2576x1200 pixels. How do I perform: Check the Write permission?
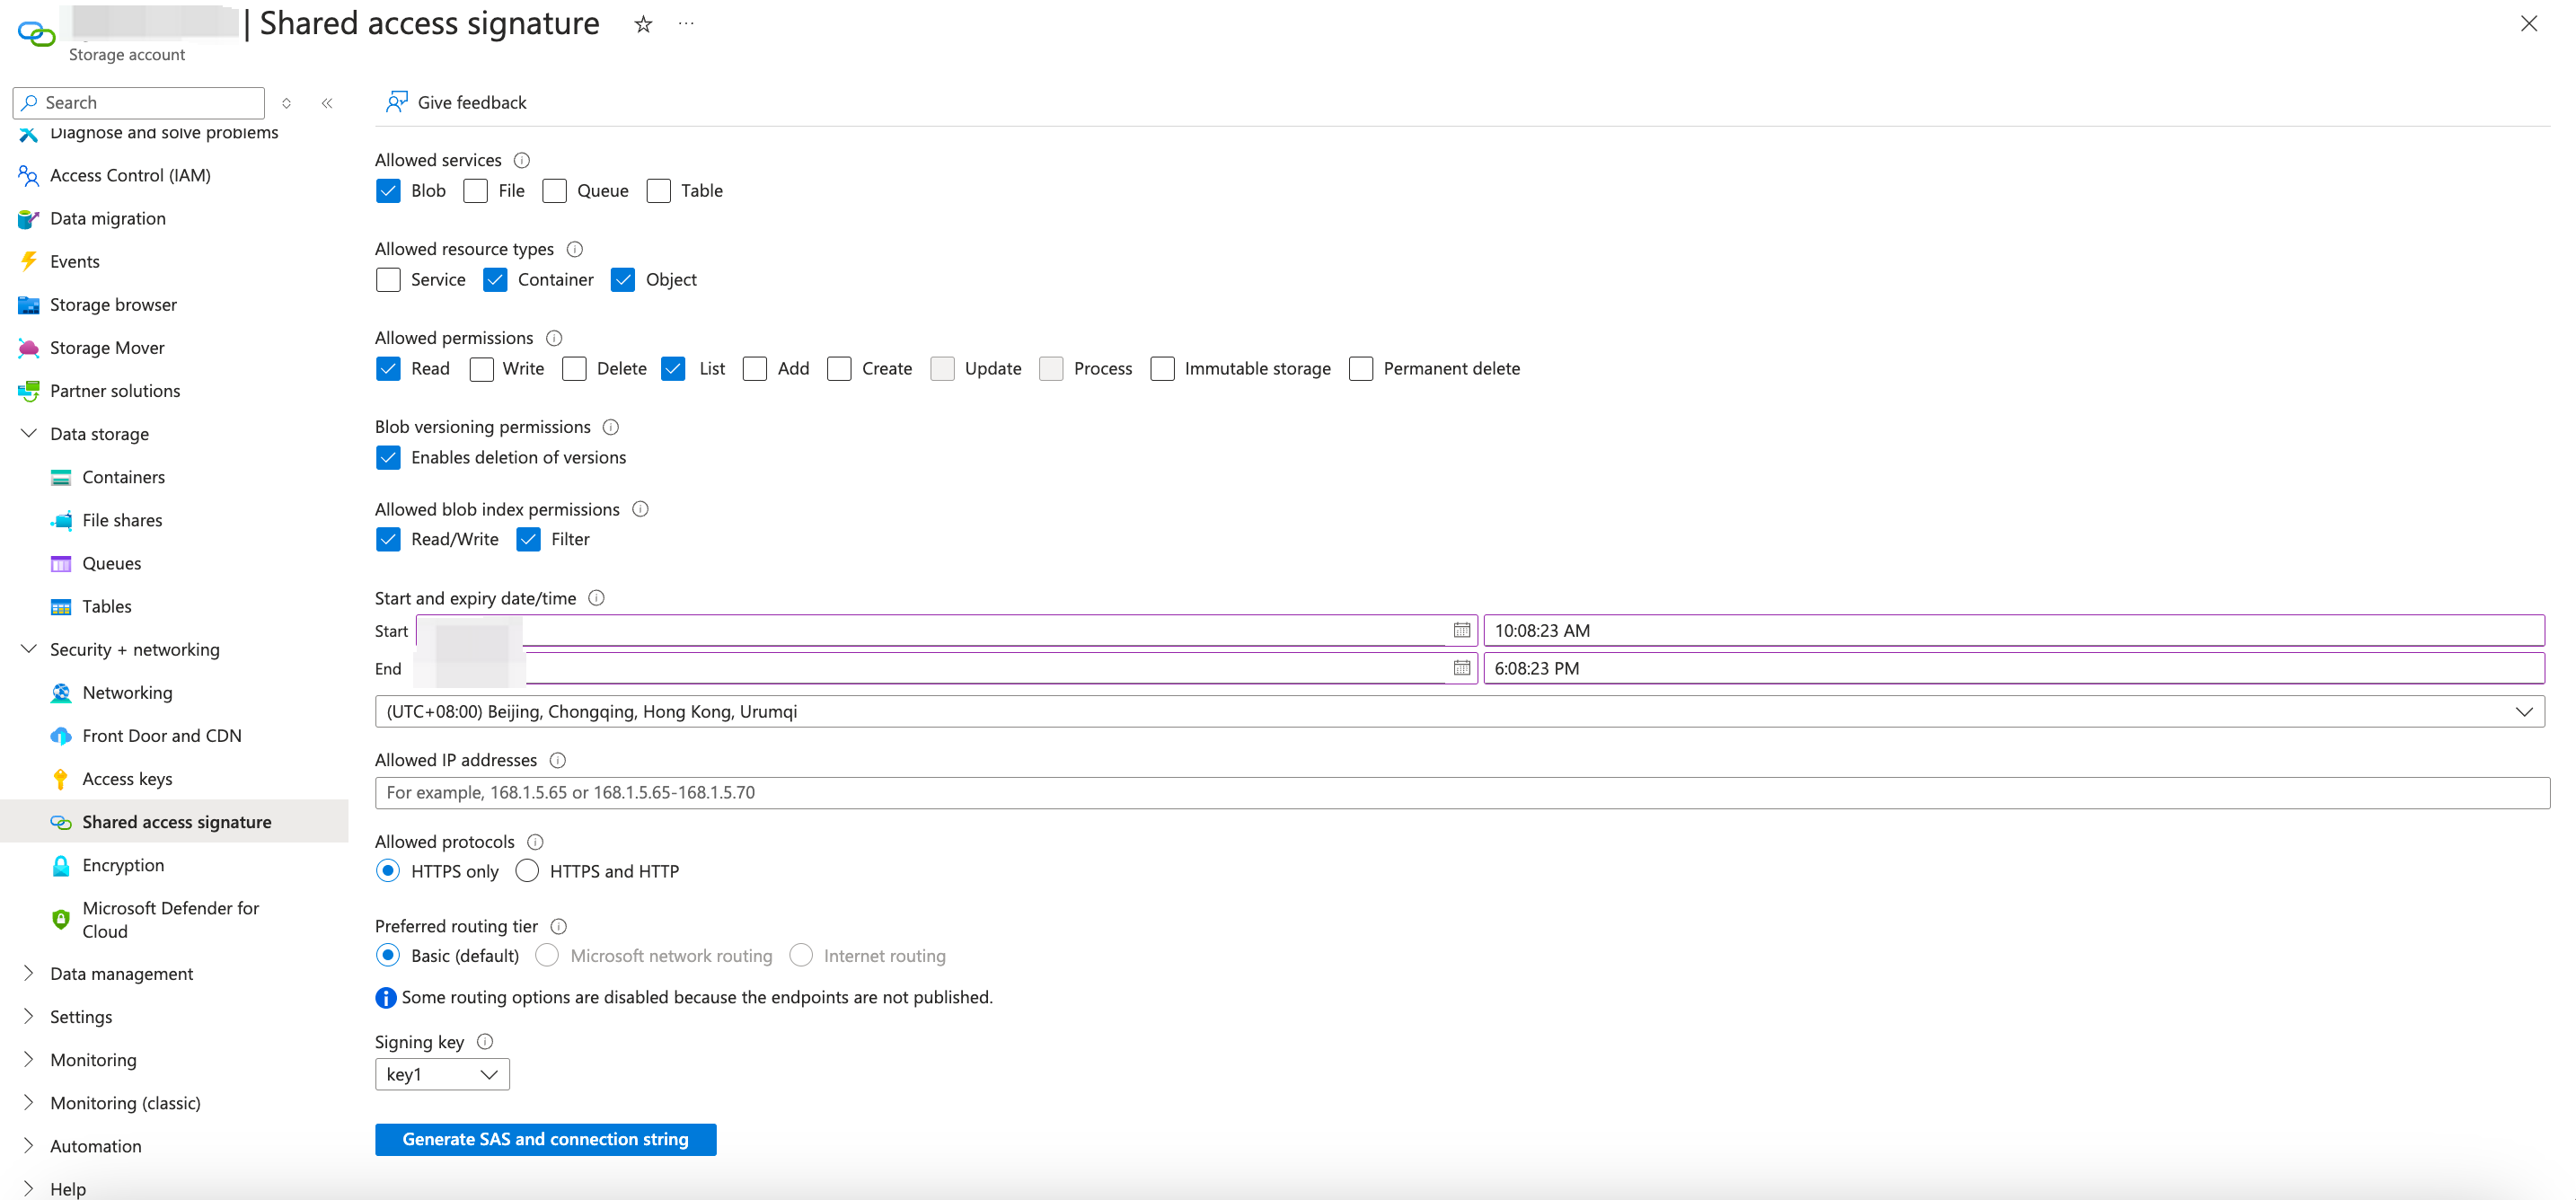481,369
